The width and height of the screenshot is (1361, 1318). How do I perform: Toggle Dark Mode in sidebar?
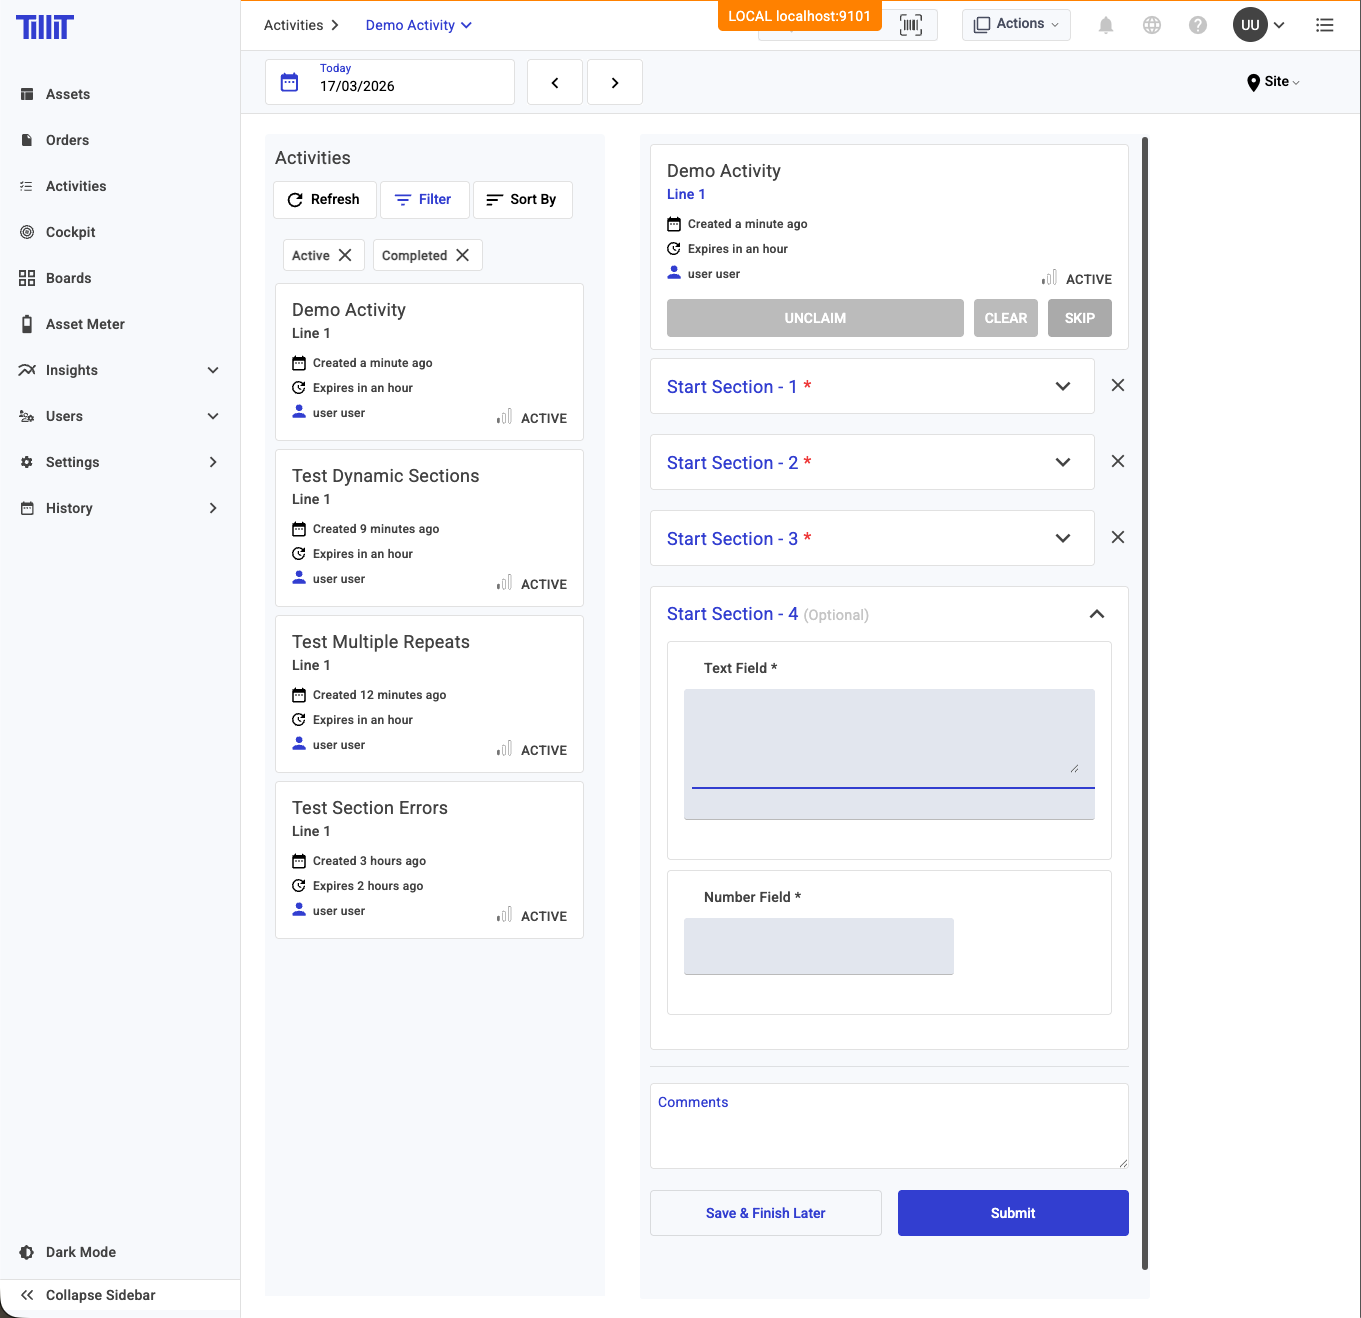80,1252
